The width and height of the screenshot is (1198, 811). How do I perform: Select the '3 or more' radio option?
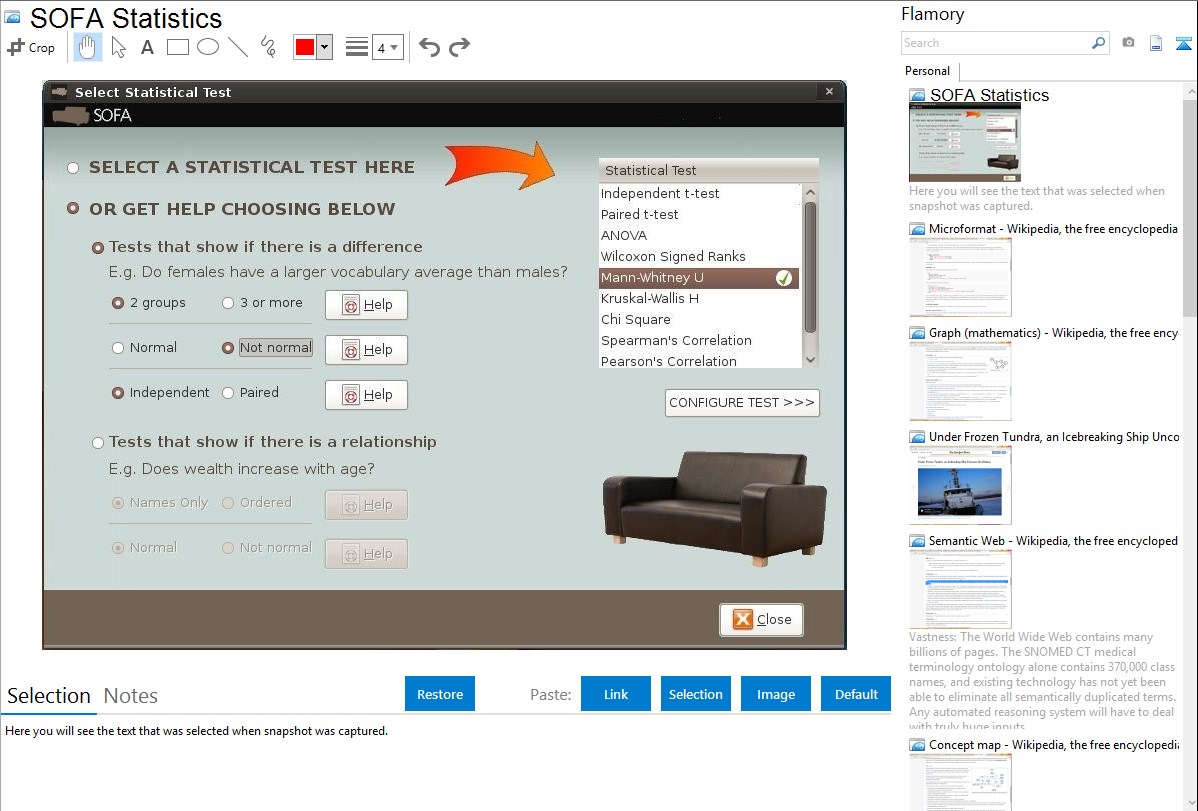pyautogui.click(x=228, y=303)
